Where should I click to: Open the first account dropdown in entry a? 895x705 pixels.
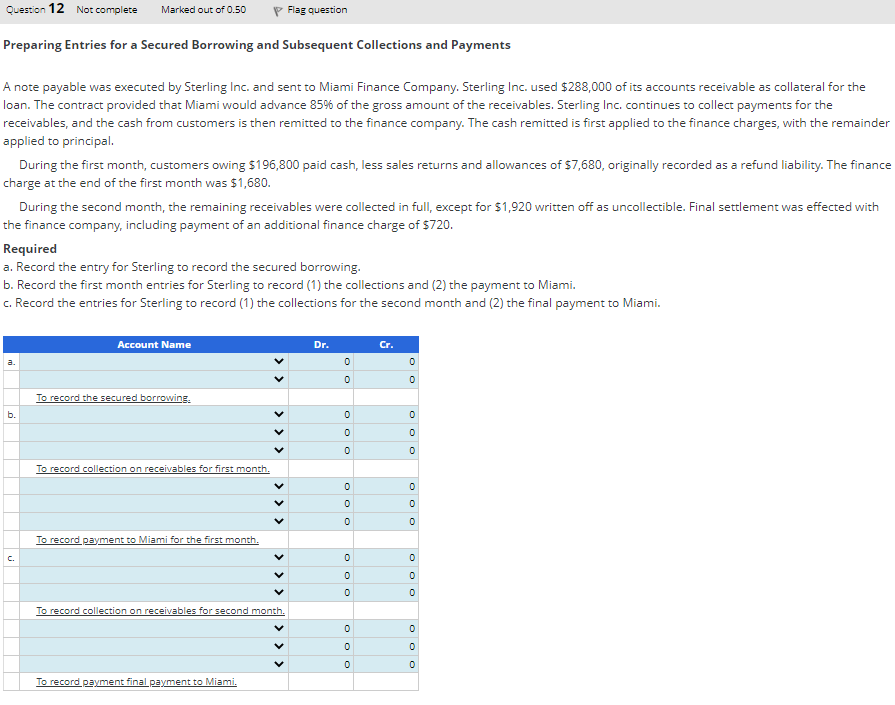pos(279,362)
